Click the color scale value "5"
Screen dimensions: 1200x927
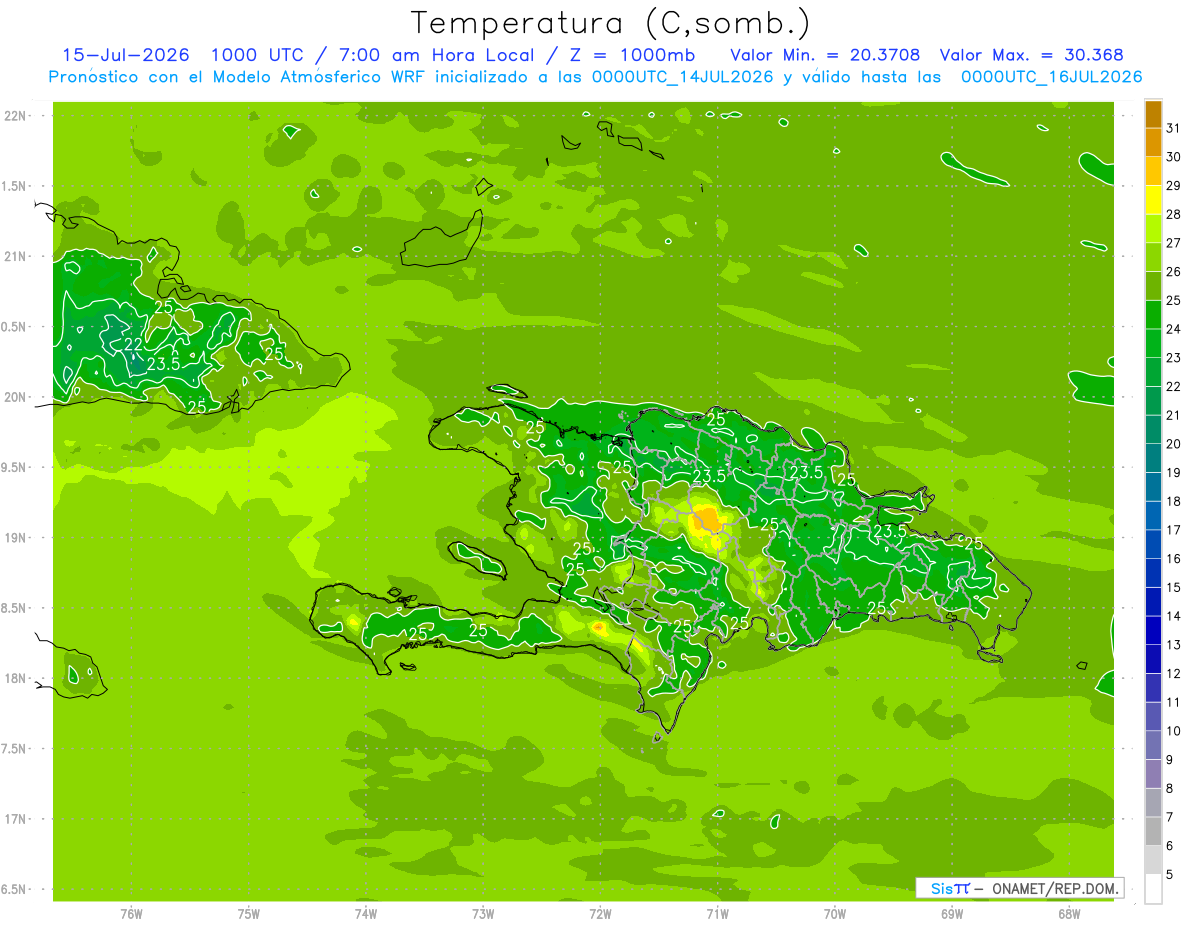click(1170, 875)
